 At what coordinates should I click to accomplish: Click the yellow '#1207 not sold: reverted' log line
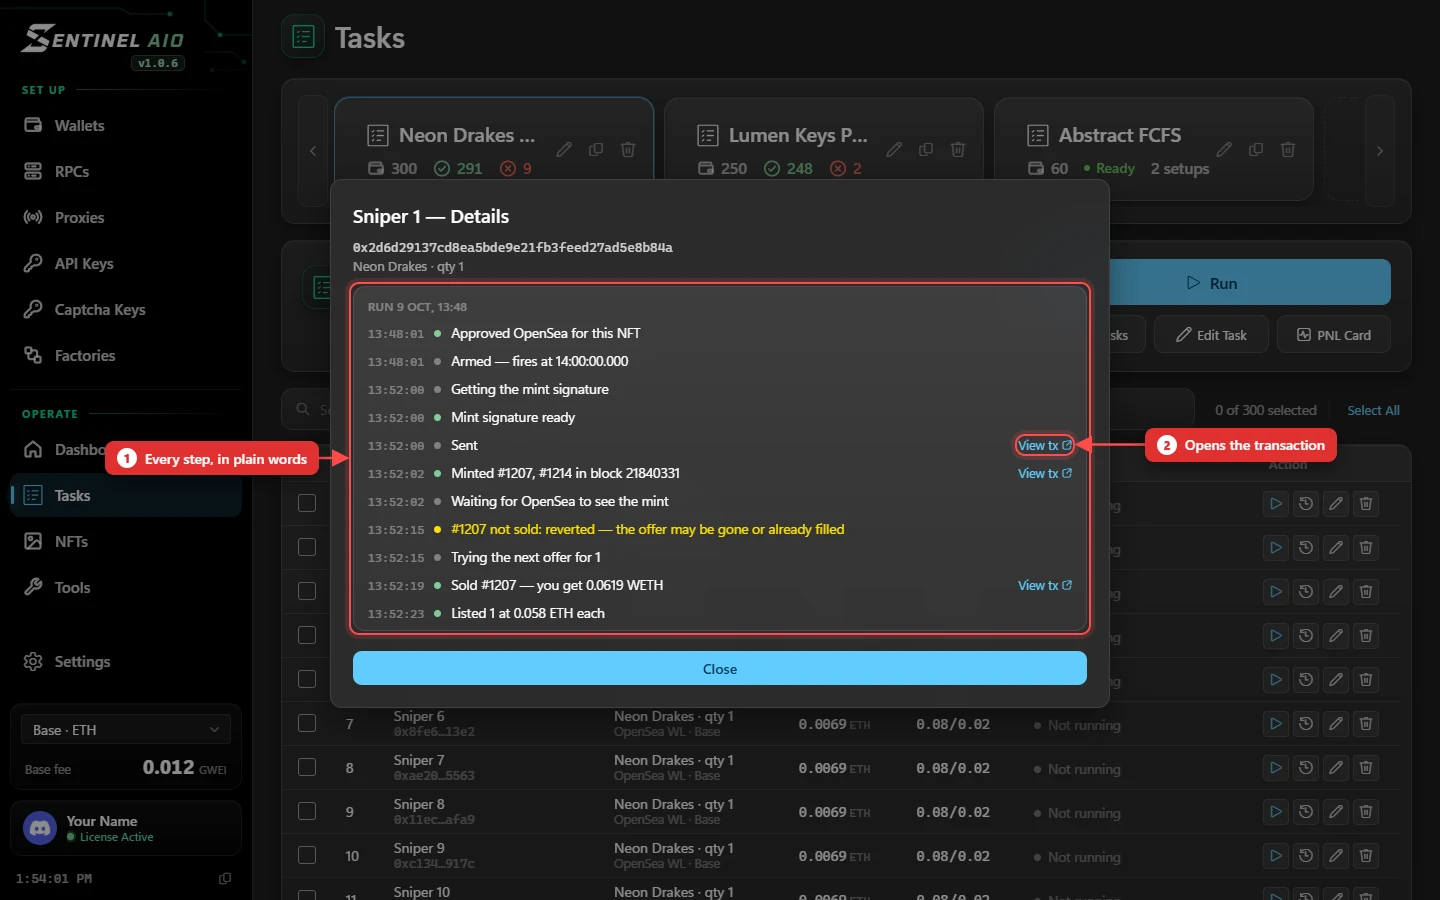(x=647, y=529)
